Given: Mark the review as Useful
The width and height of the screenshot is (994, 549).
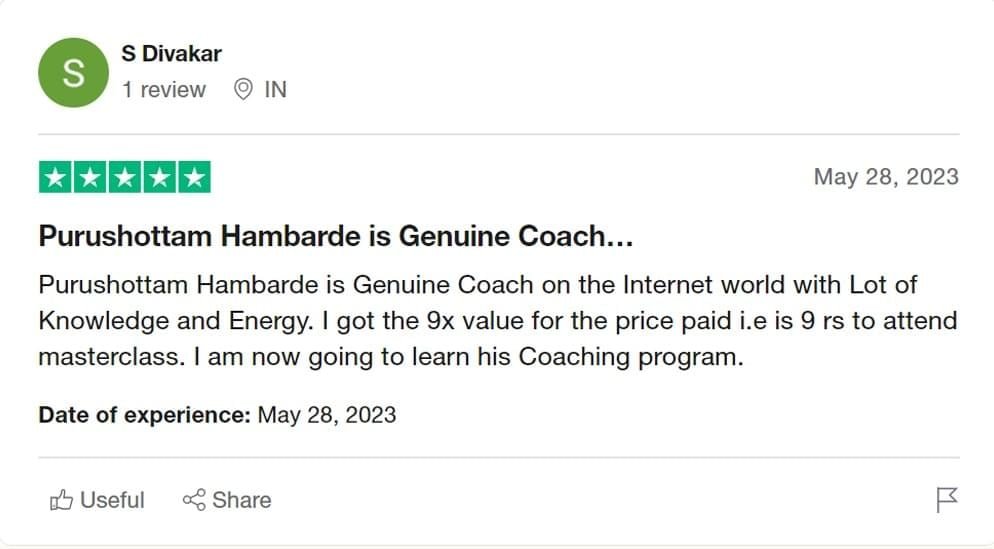Looking at the screenshot, I should pyautogui.click(x=112, y=500).
